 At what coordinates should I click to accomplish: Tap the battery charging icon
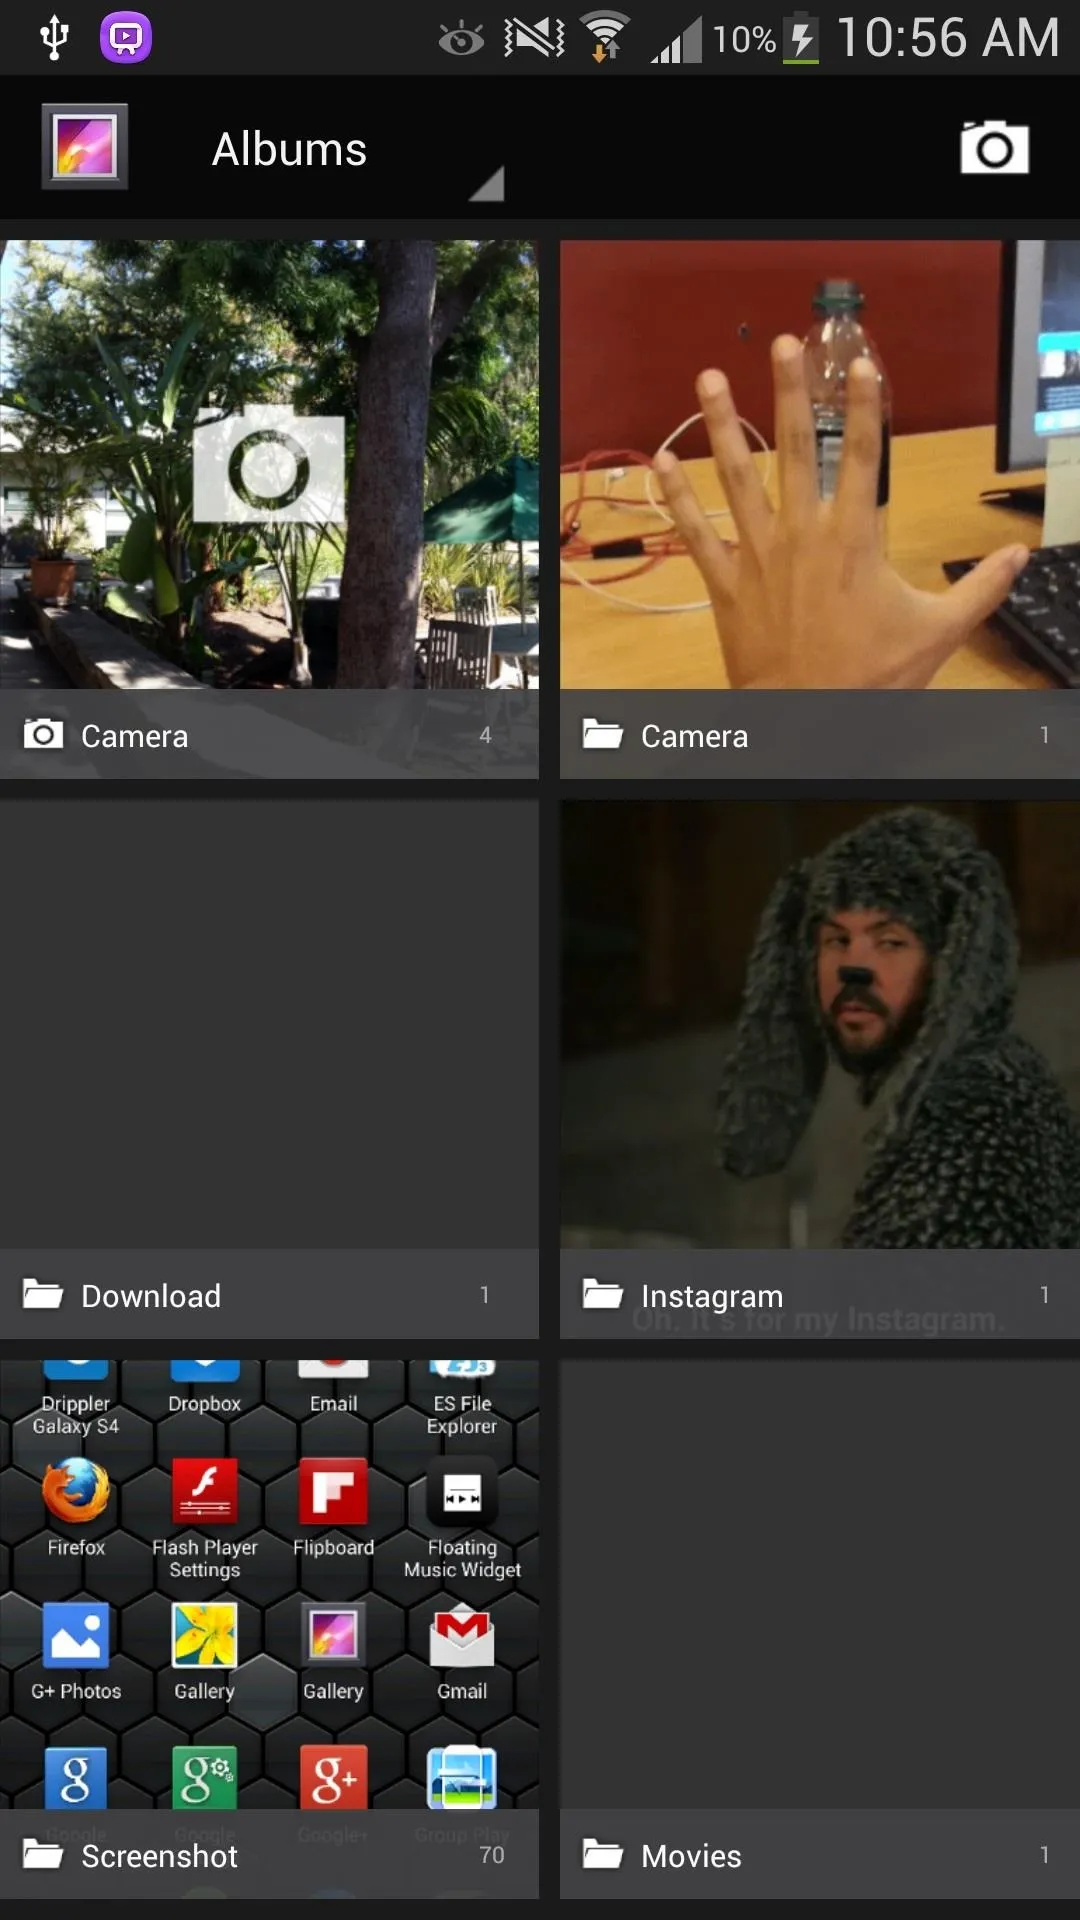(x=801, y=38)
